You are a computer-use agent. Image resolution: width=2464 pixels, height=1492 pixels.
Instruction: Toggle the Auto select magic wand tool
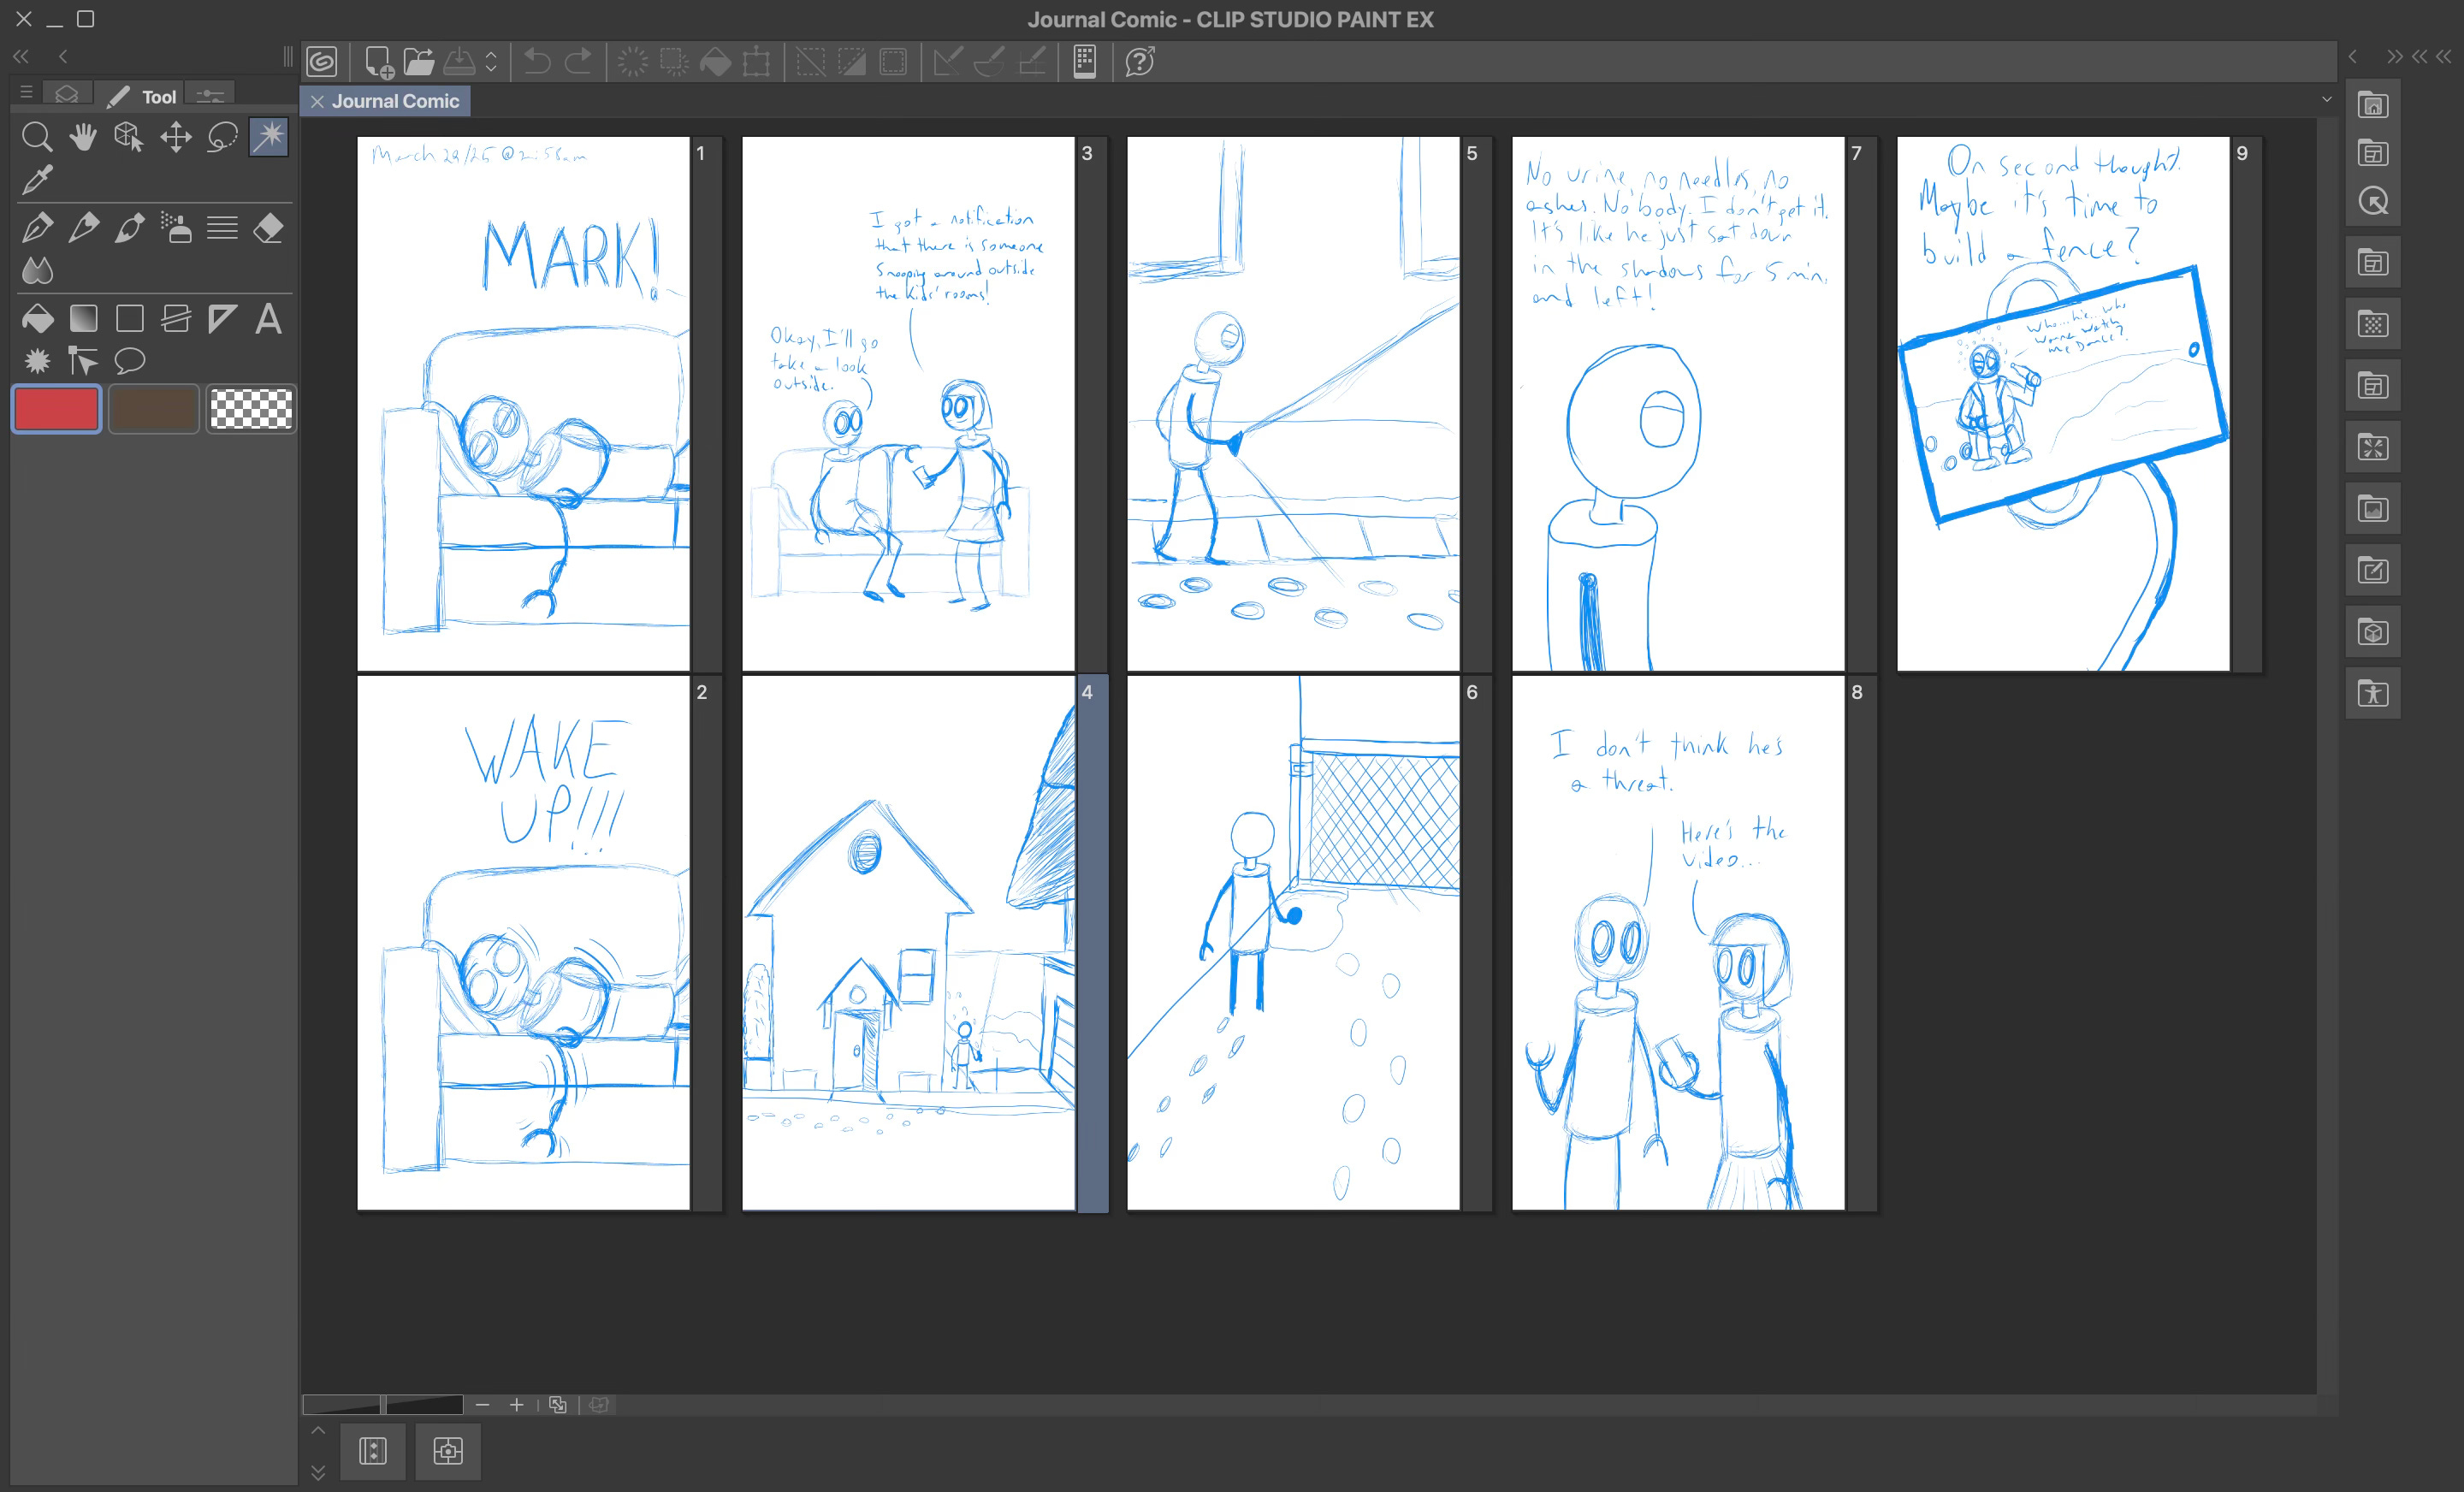[268, 136]
